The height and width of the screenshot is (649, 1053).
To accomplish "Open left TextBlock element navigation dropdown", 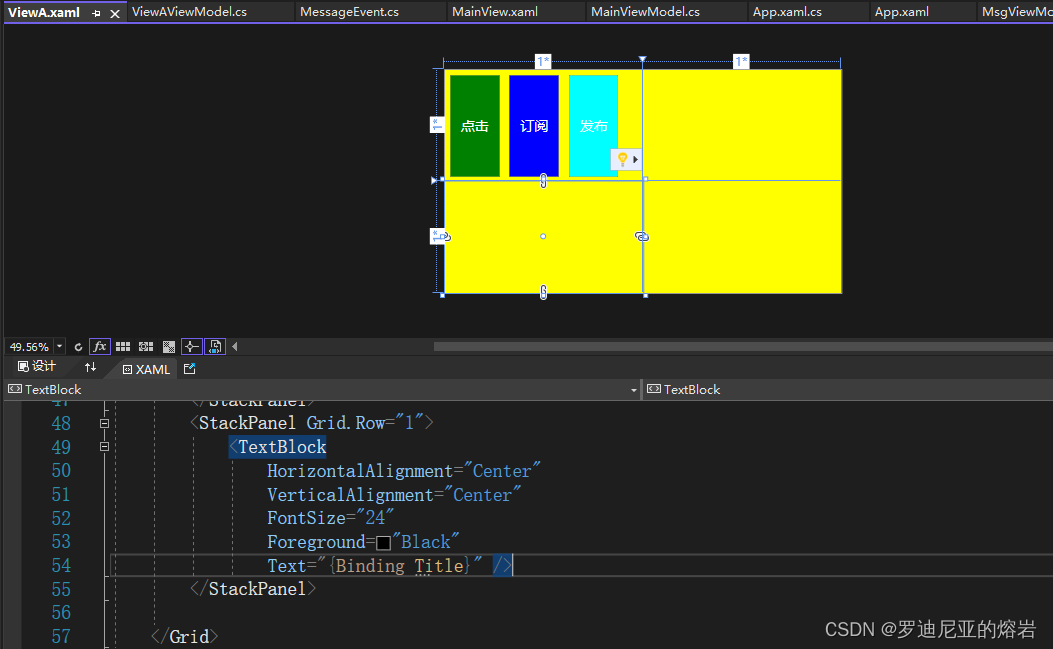I will 633,390.
